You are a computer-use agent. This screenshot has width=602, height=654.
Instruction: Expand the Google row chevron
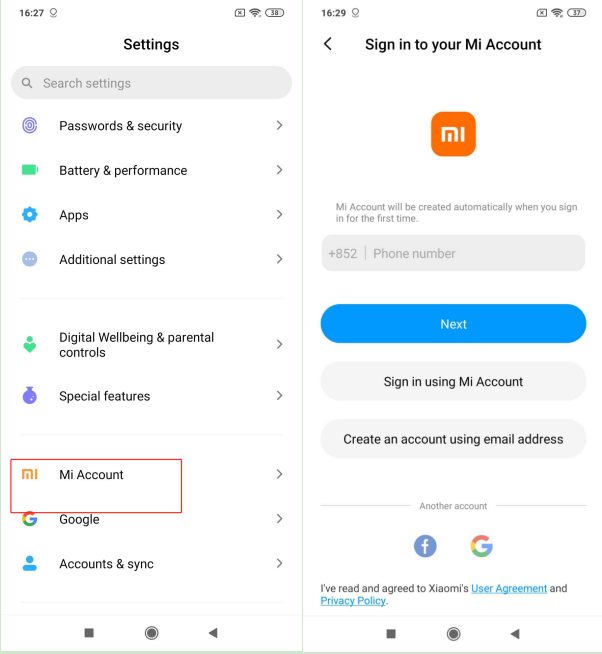tap(280, 518)
